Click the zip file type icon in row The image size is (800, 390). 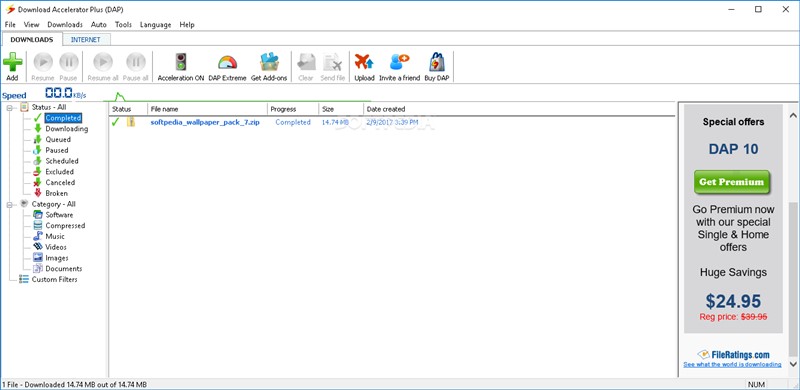(131, 122)
